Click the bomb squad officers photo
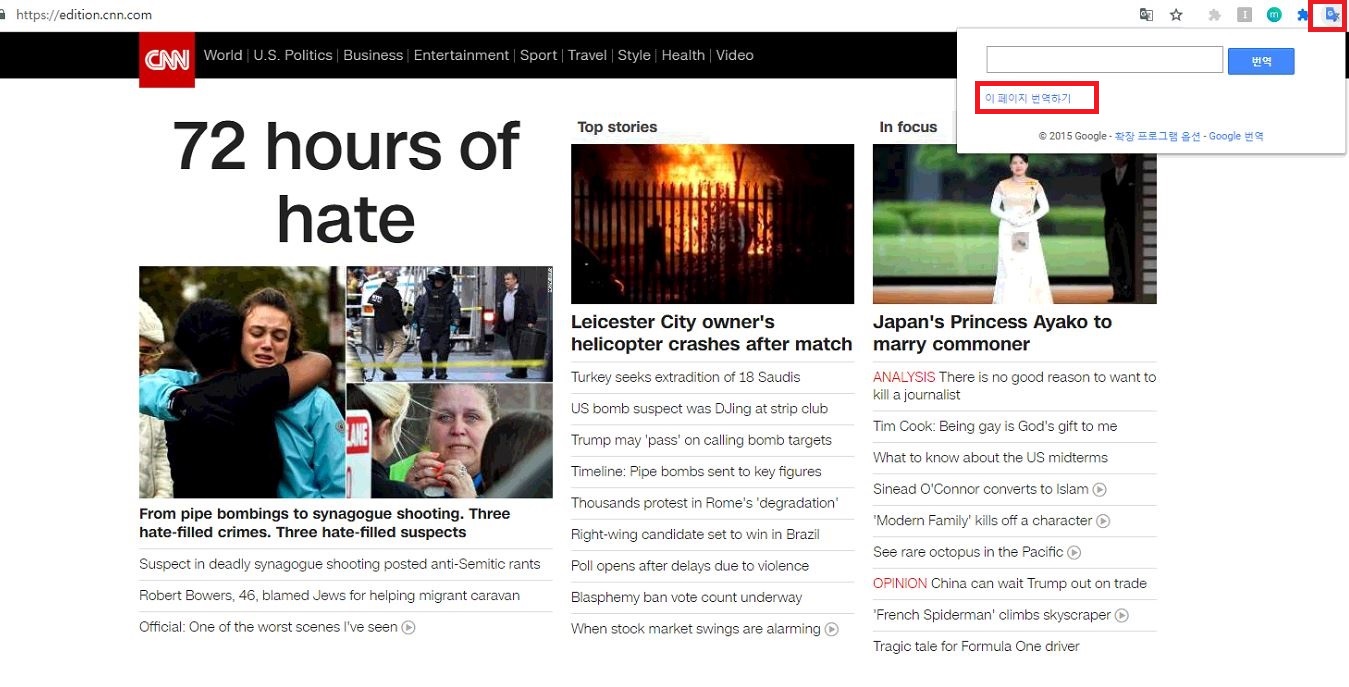 point(450,323)
